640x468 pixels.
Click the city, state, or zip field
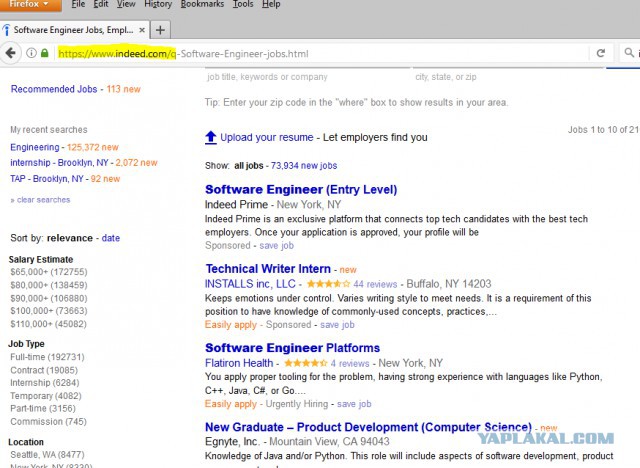[x=508, y=77]
